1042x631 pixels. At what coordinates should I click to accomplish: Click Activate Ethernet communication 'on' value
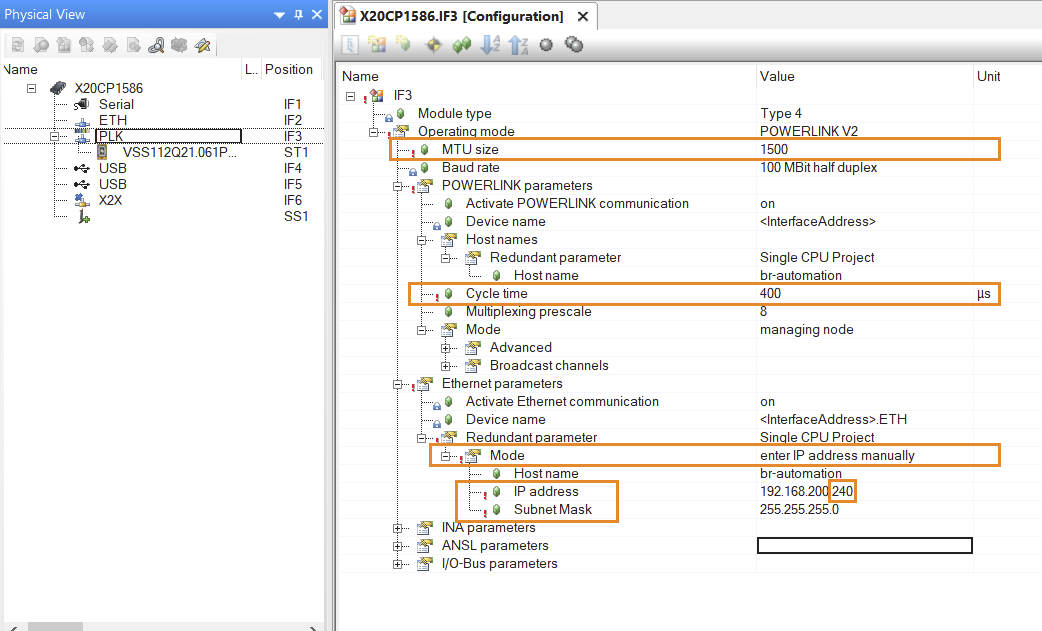[x=768, y=402]
